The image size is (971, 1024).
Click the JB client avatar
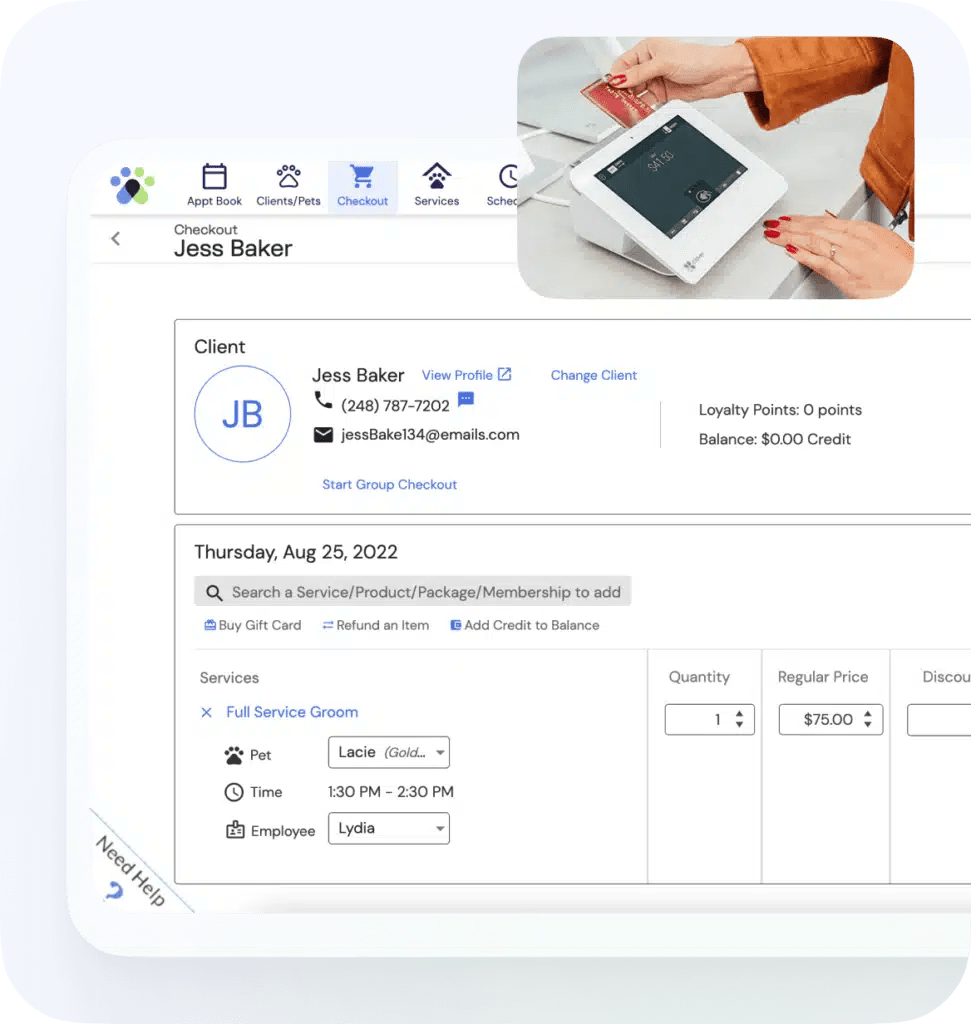tap(242, 414)
